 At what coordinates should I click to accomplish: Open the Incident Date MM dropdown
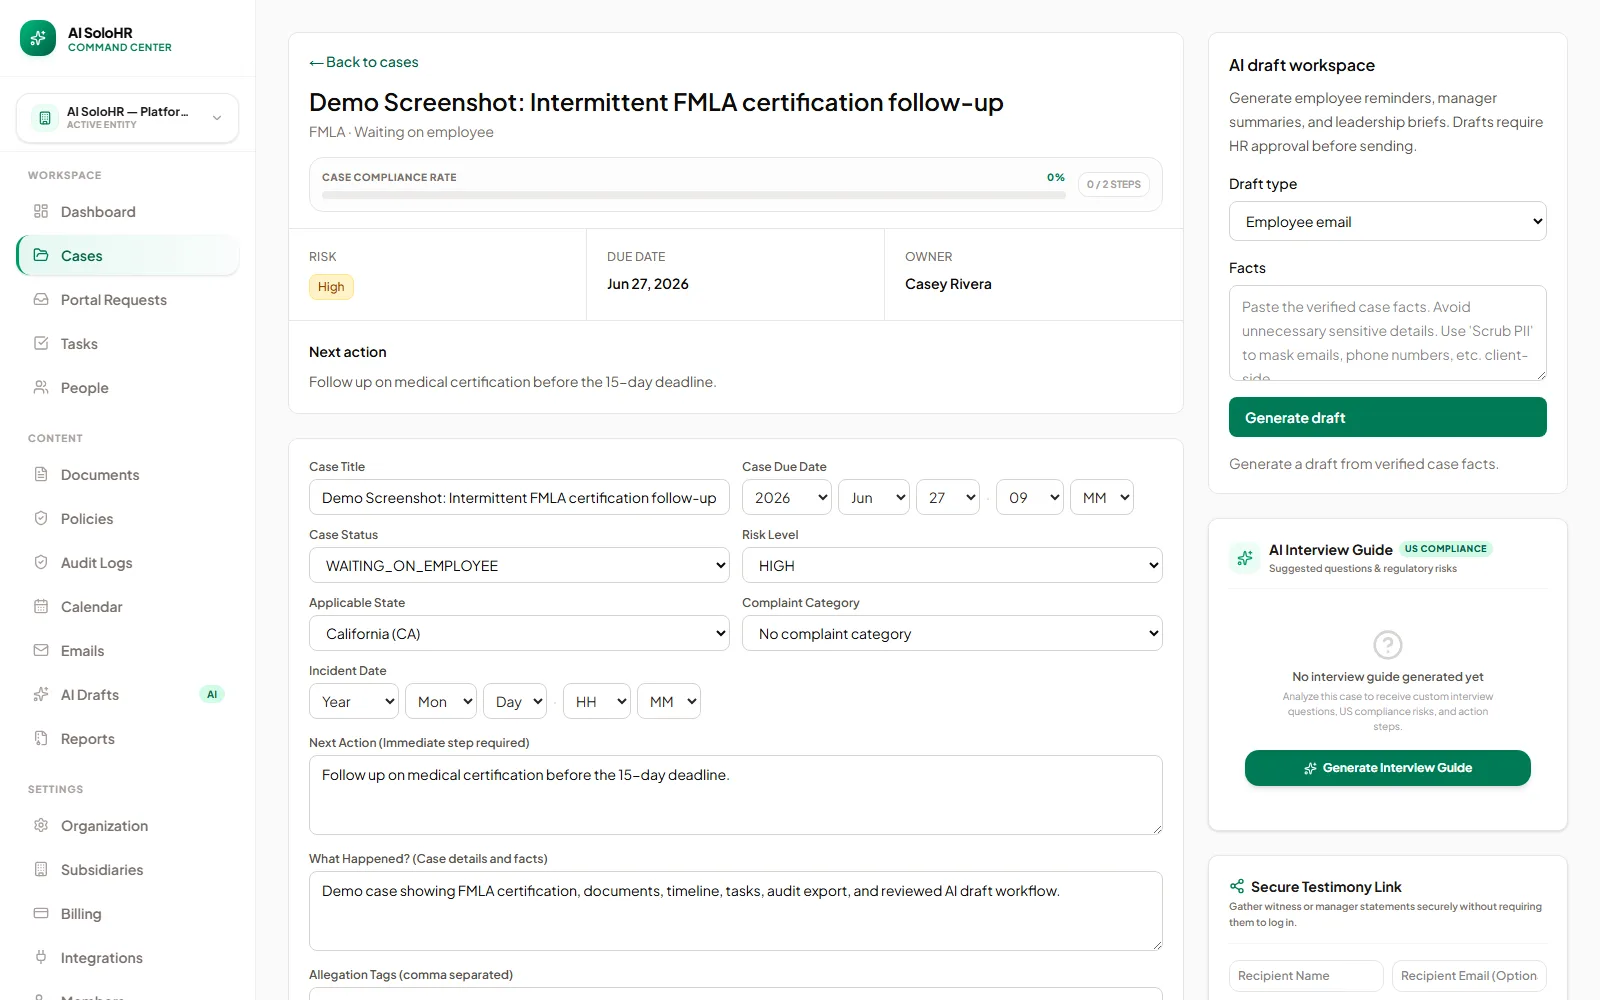[669, 701]
